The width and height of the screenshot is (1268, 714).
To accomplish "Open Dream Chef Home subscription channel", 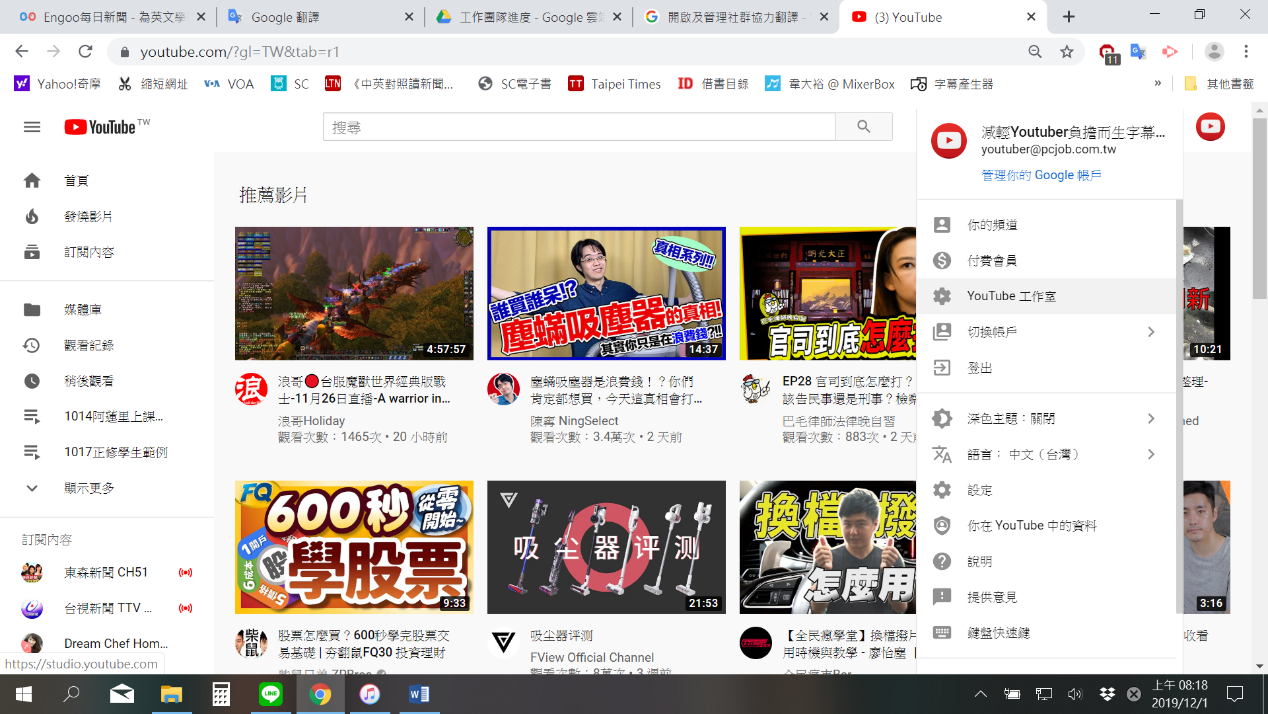I will pyautogui.click(x=107, y=644).
